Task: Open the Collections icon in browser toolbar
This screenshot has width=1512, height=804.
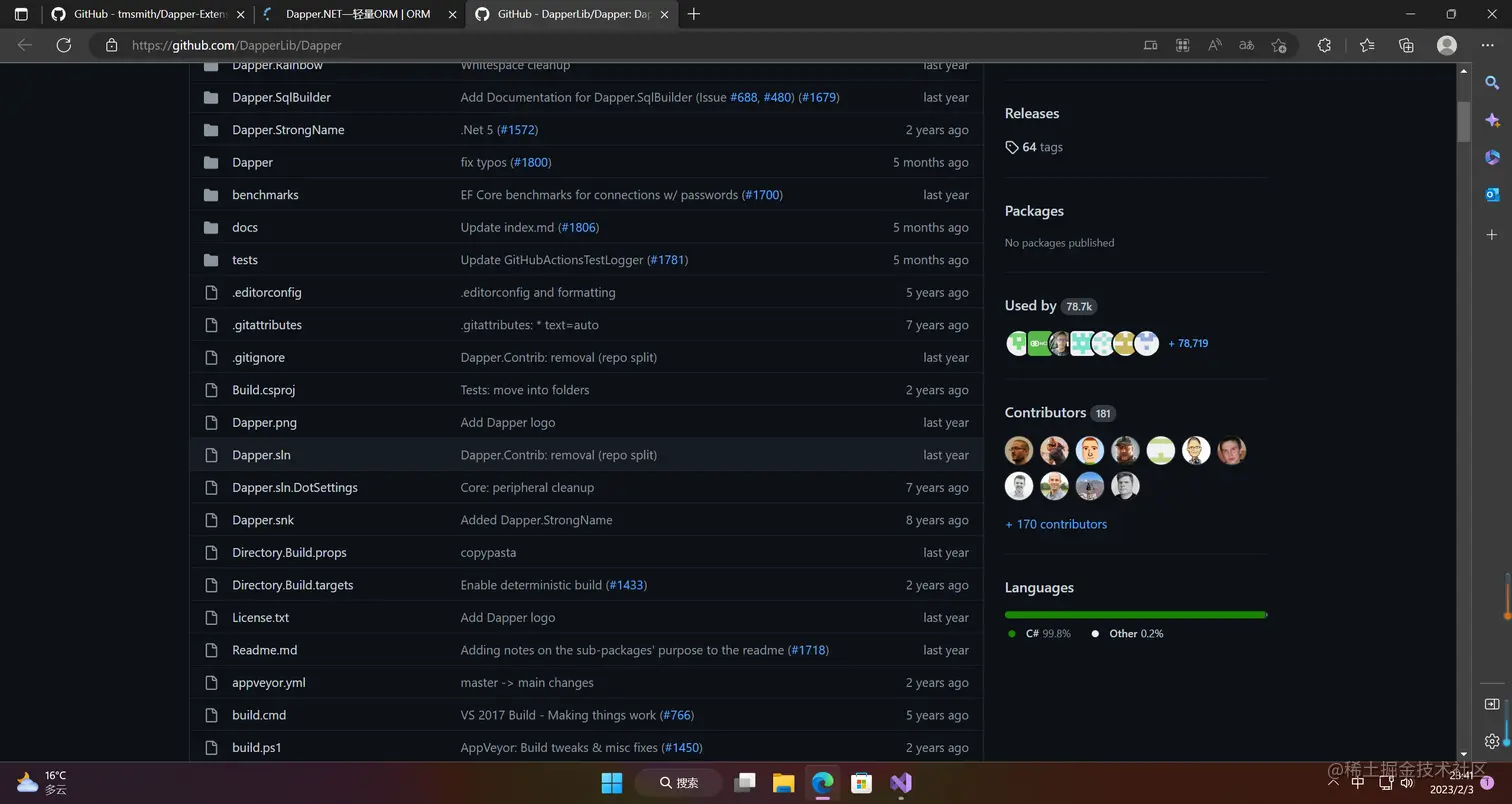Action: tap(1406, 45)
